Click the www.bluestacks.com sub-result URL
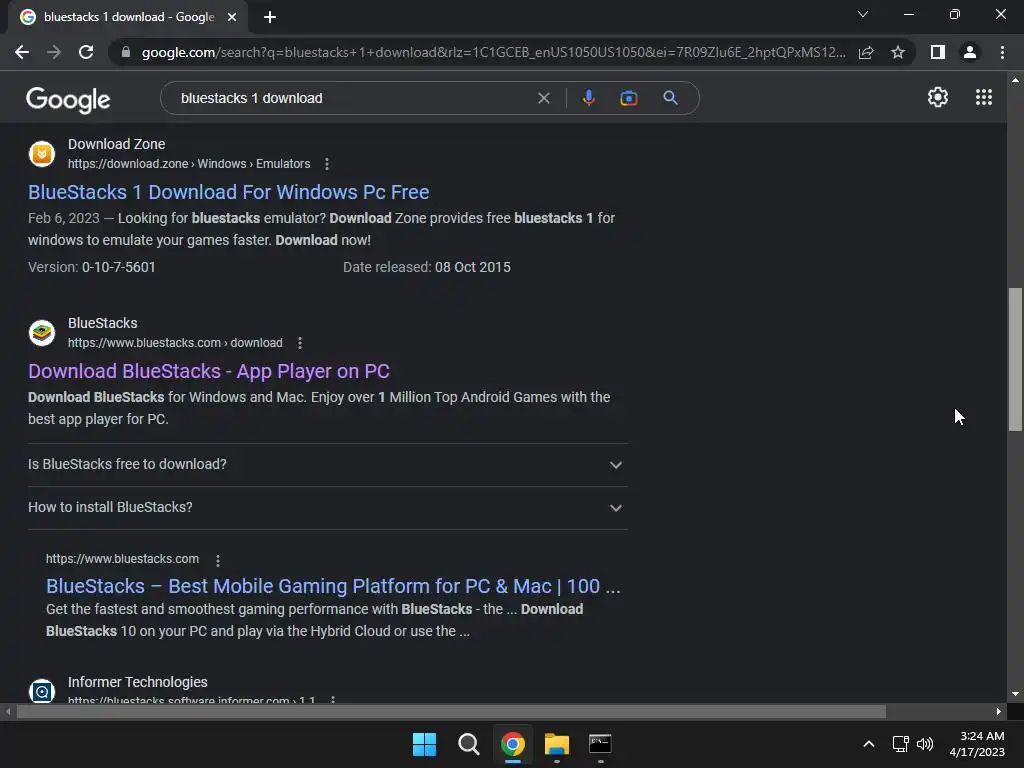The width and height of the screenshot is (1024, 768). 122,559
